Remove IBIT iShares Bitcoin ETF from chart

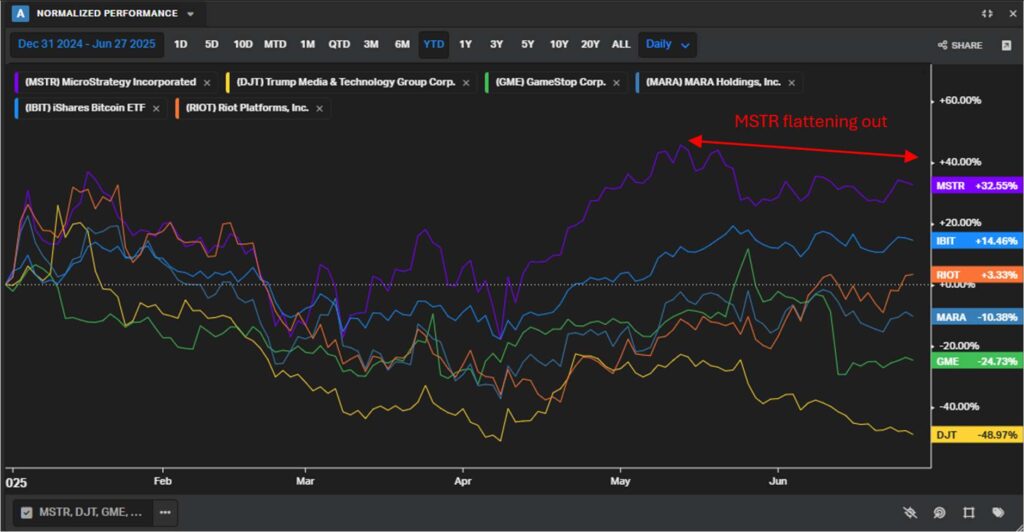pos(156,108)
